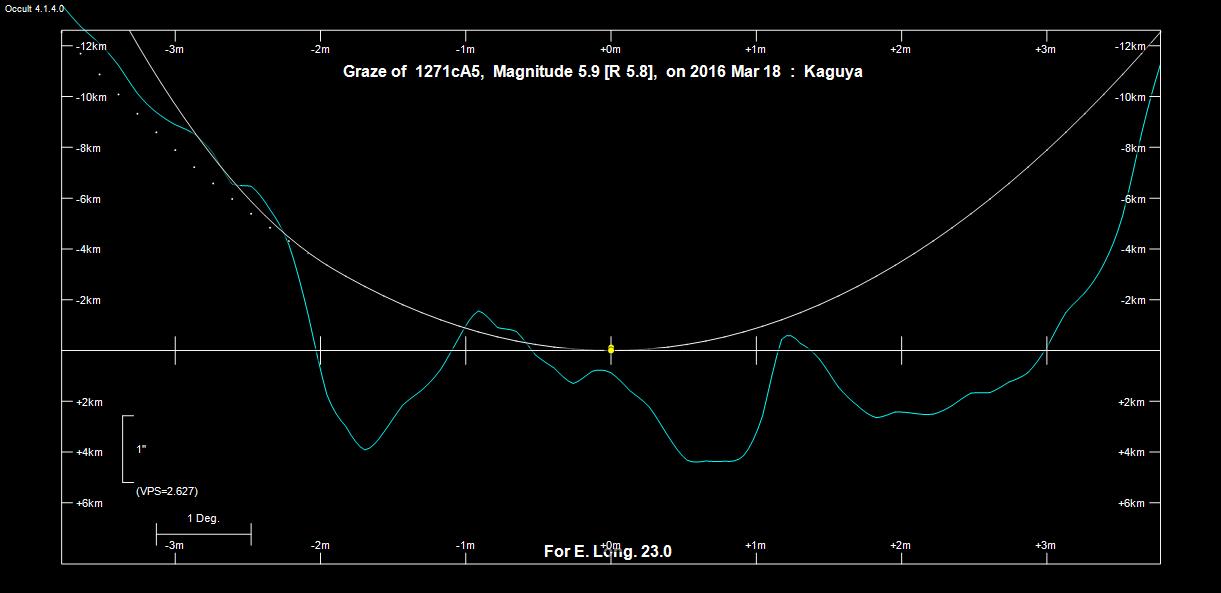Click the -2m label on bottom axis
Screen dimensions: 1221x593
[320, 545]
